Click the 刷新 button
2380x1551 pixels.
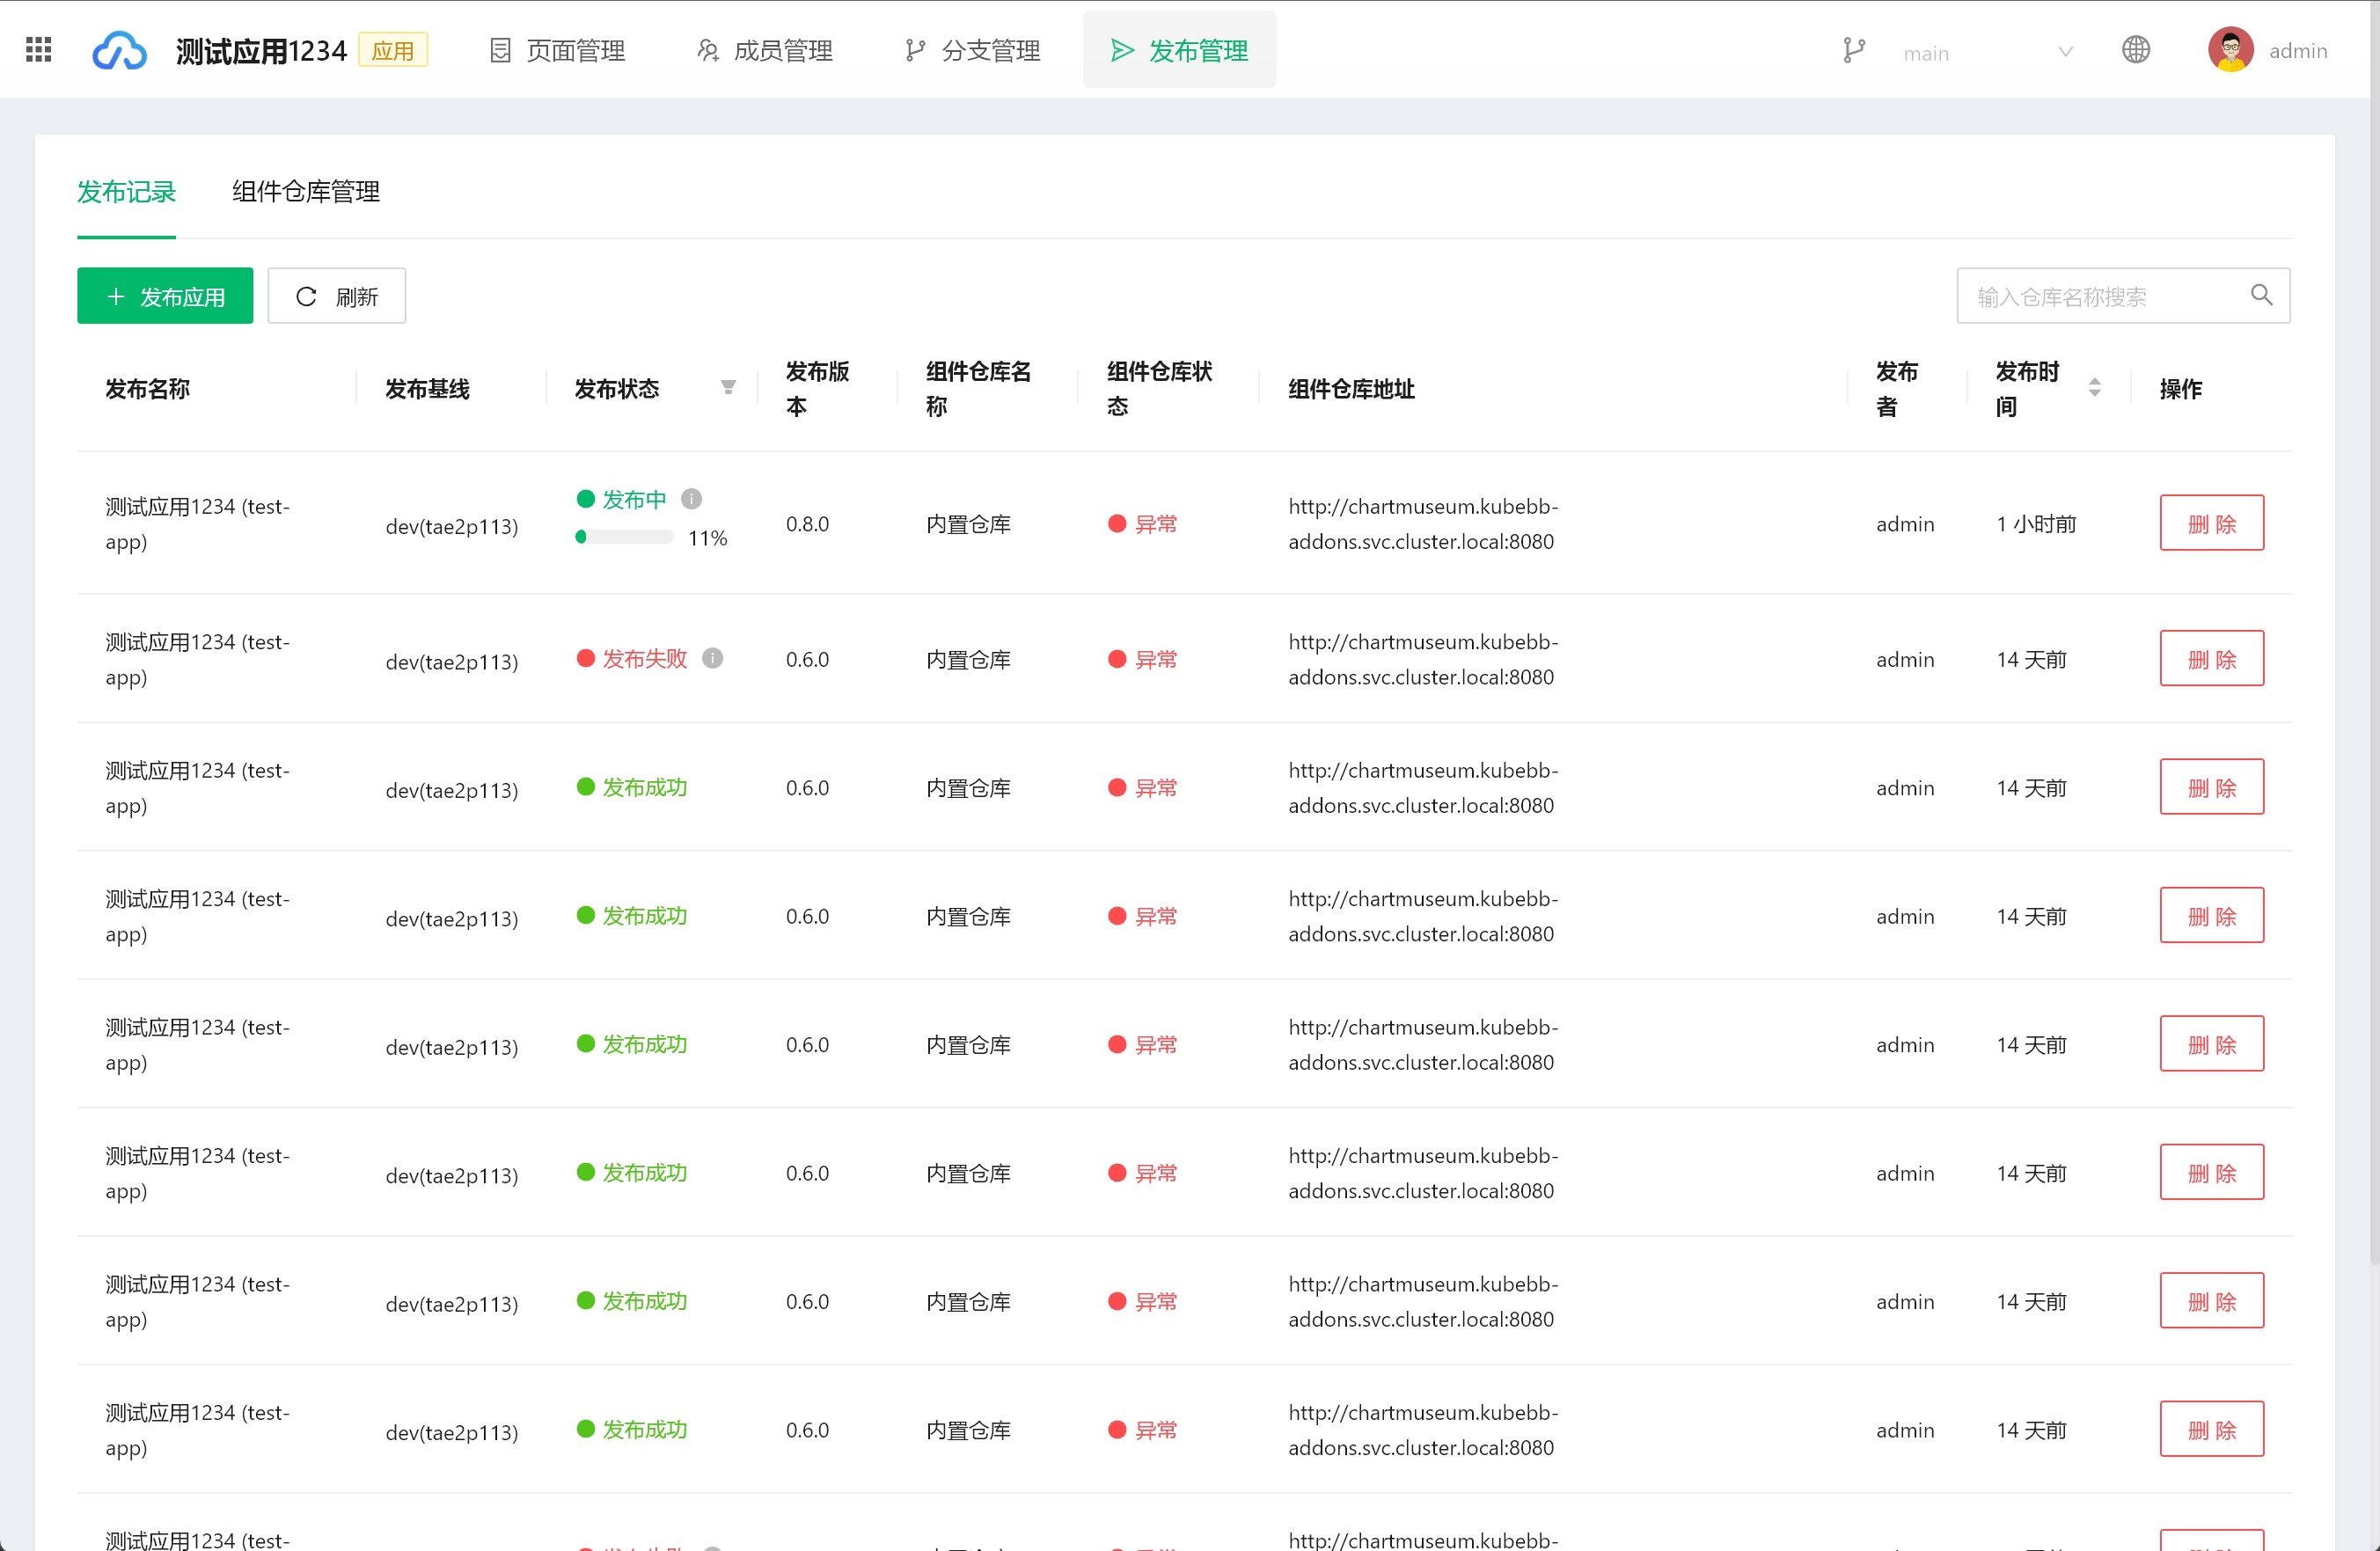pos(336,296)
